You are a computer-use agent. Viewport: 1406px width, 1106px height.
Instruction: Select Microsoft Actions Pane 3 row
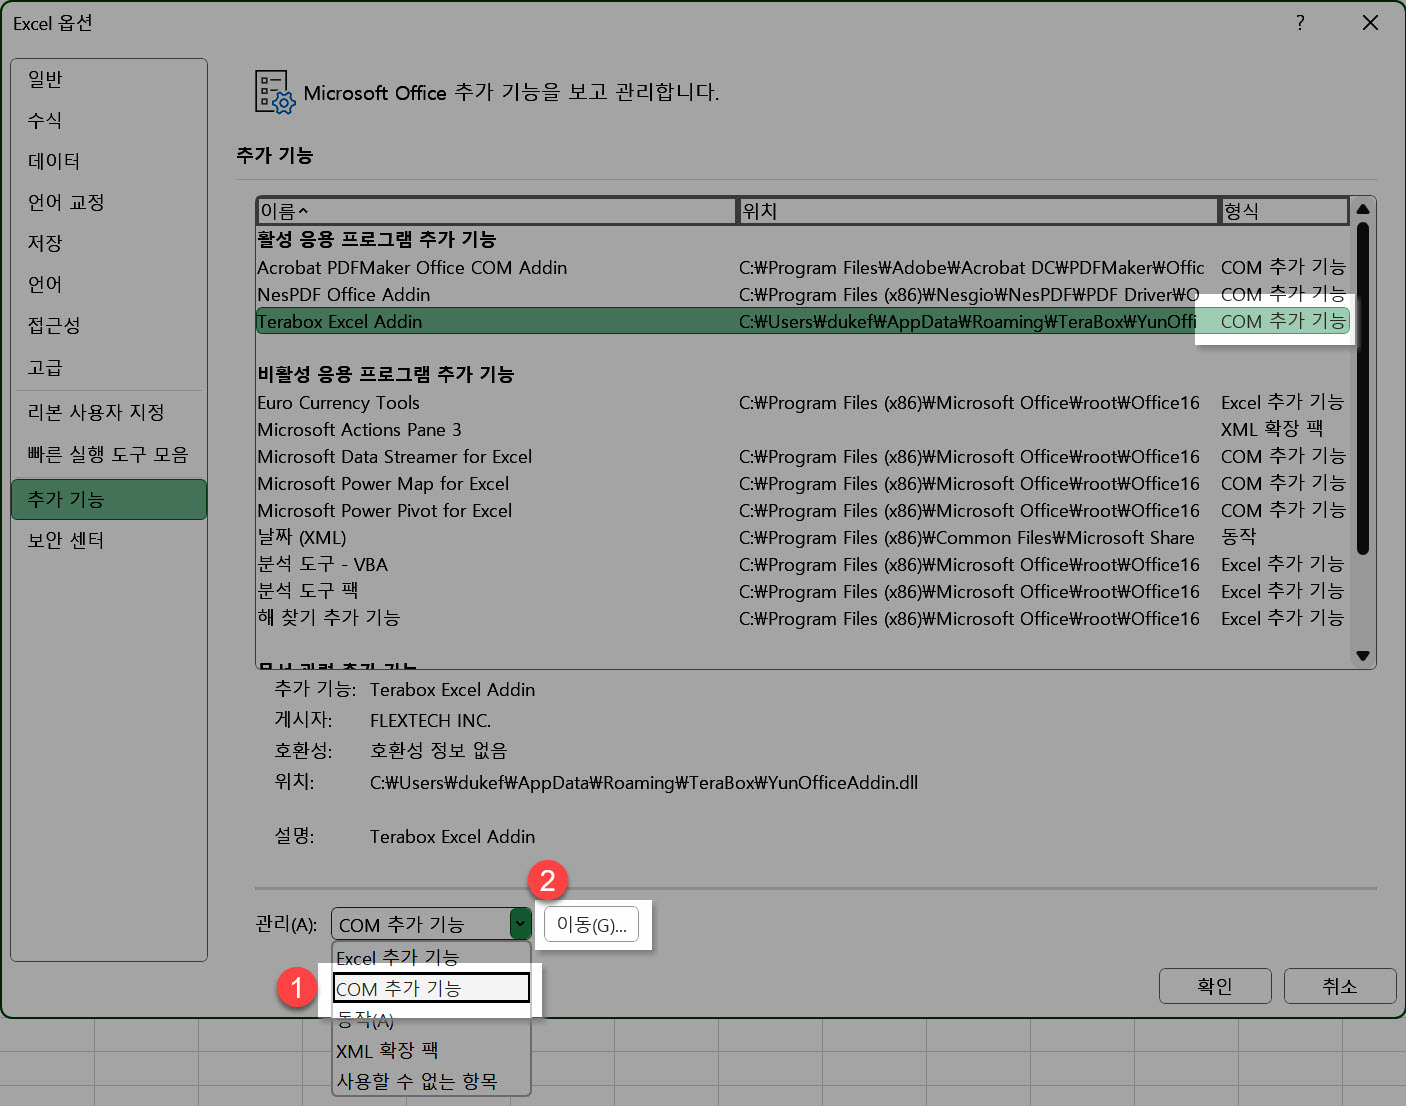tap(802, 429)
